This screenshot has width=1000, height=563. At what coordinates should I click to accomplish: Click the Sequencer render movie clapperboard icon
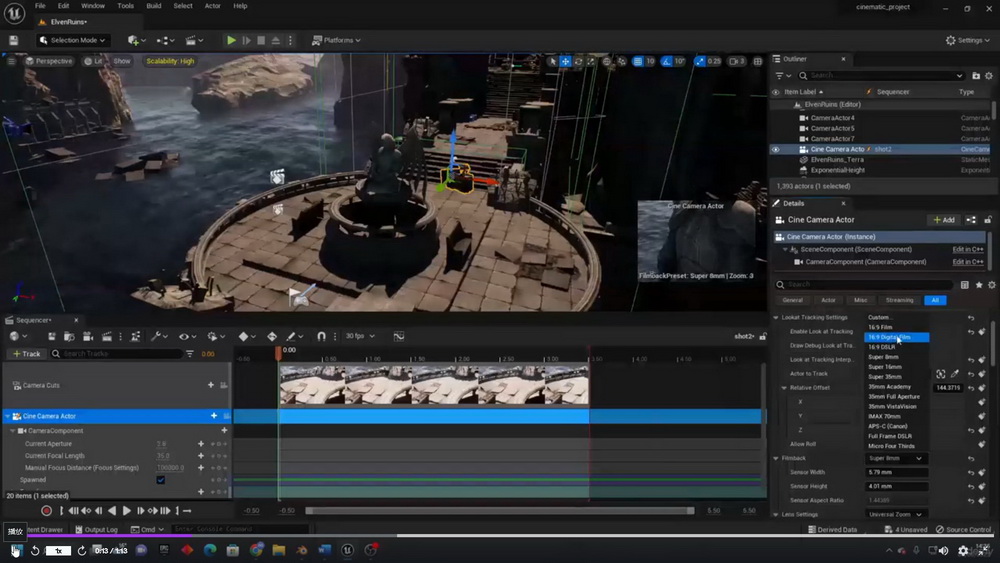(x=107, y=336)
